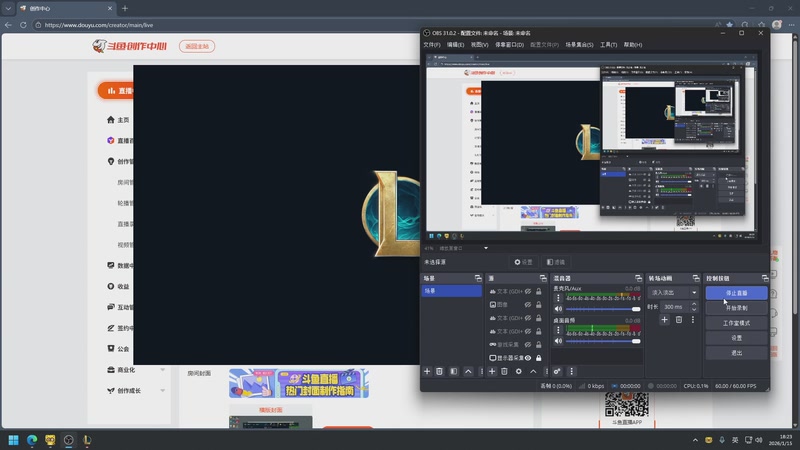Open source properties gear in sources toolbar
The width and height of the screenshot is (800, 450).
coord(518,371)
